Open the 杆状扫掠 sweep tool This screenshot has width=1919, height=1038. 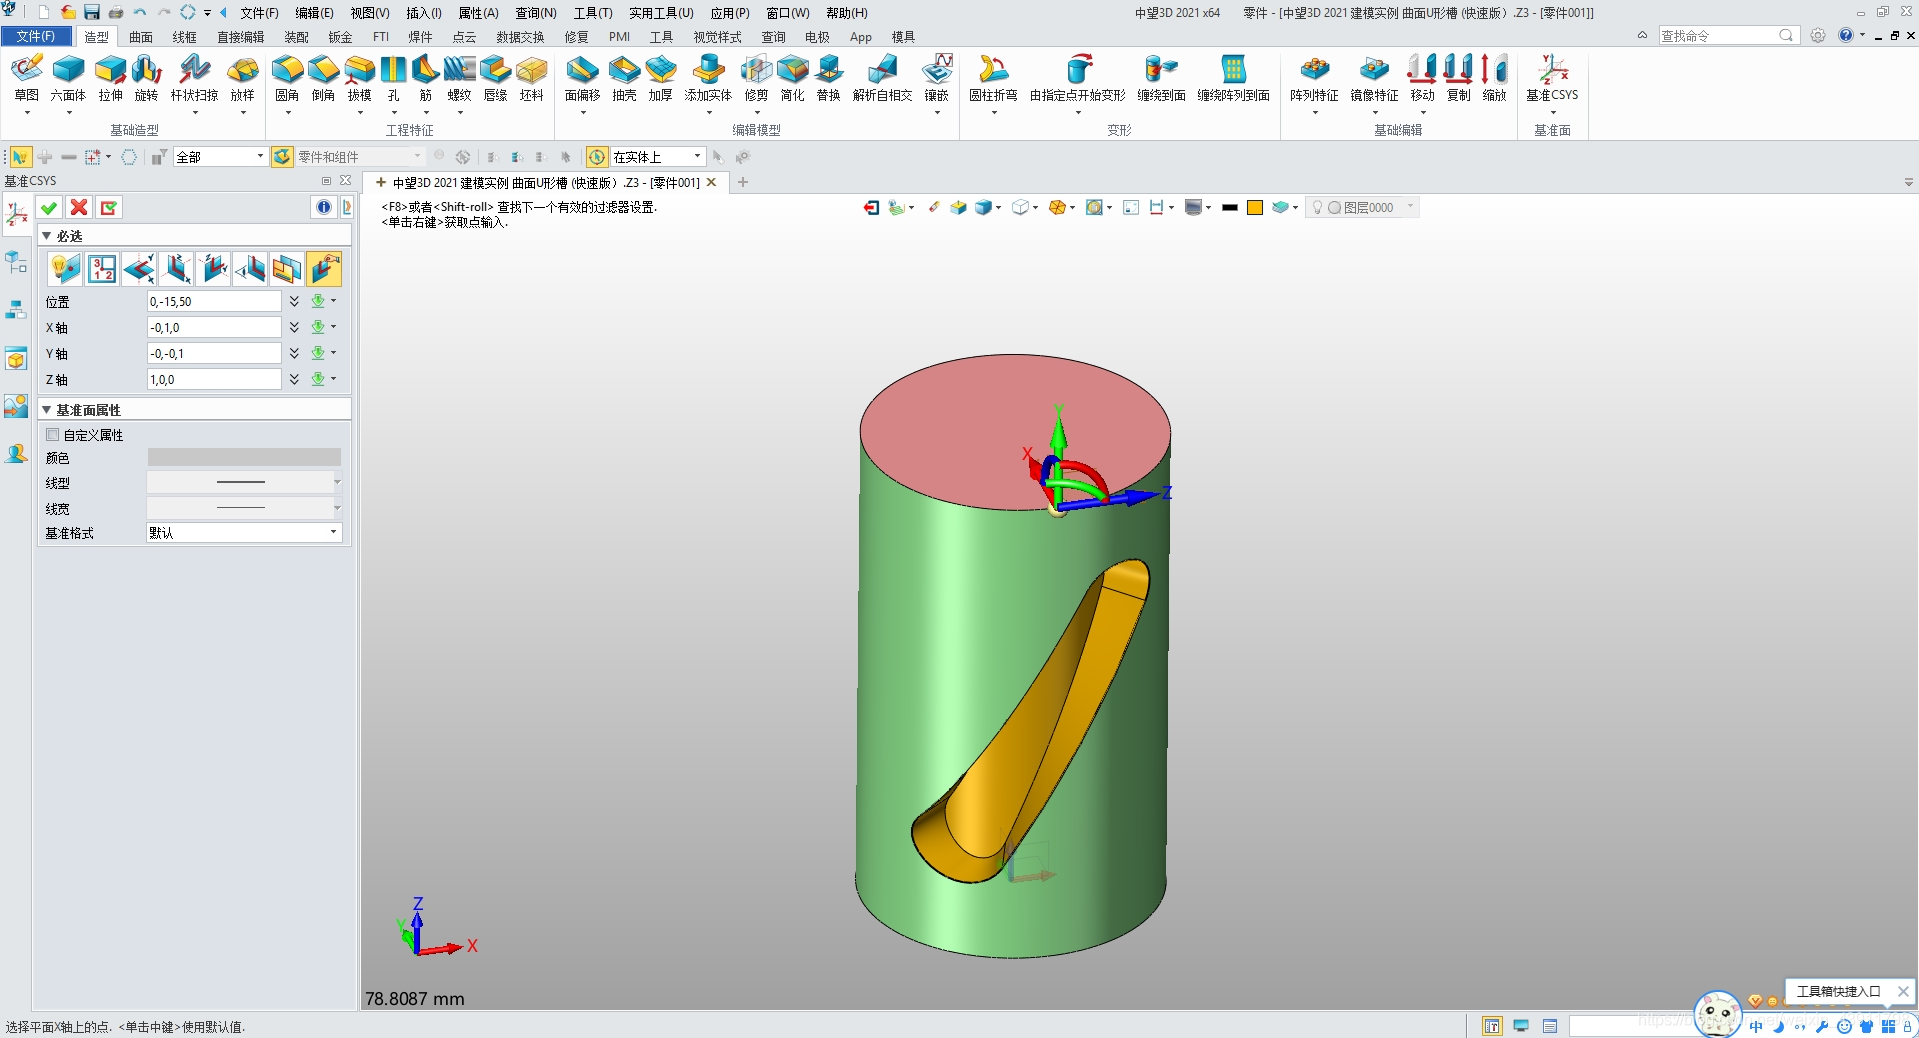194,79
